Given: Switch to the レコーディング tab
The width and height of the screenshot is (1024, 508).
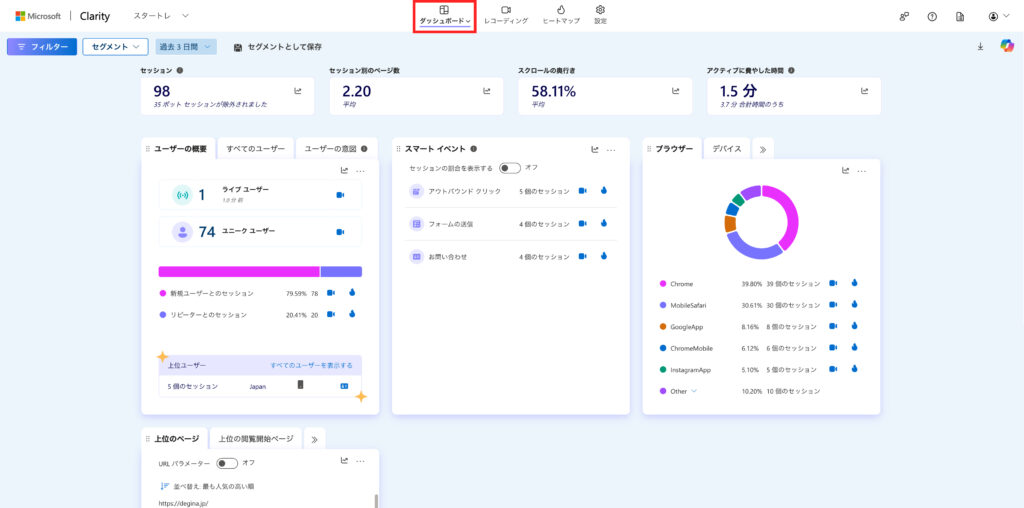Looking at the screenshot, I should [x=505, y=15].
